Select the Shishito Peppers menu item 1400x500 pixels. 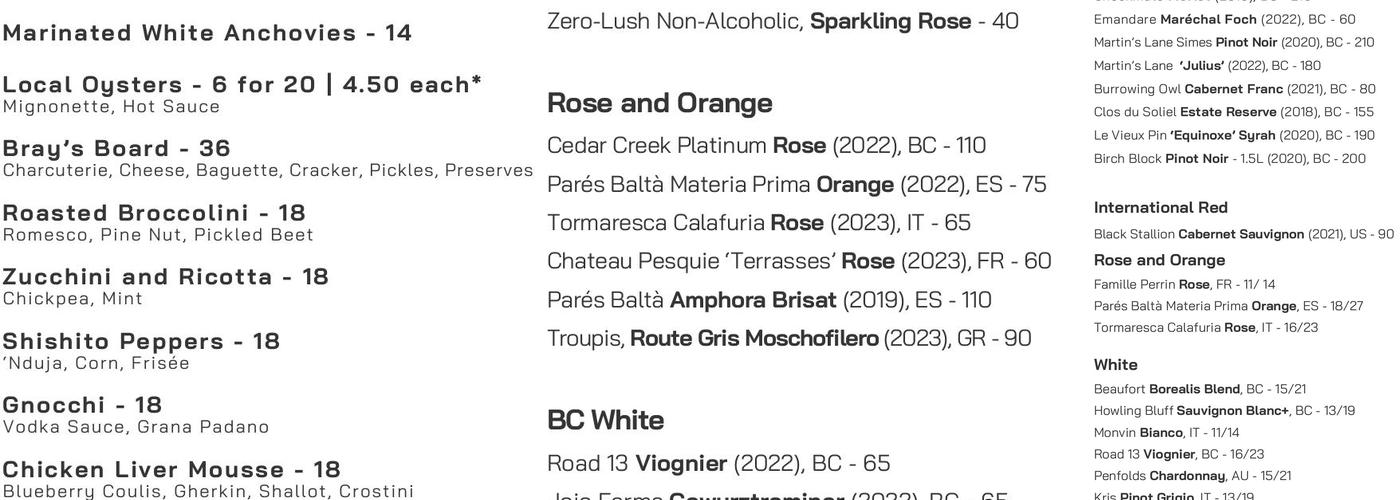(141, 341)
